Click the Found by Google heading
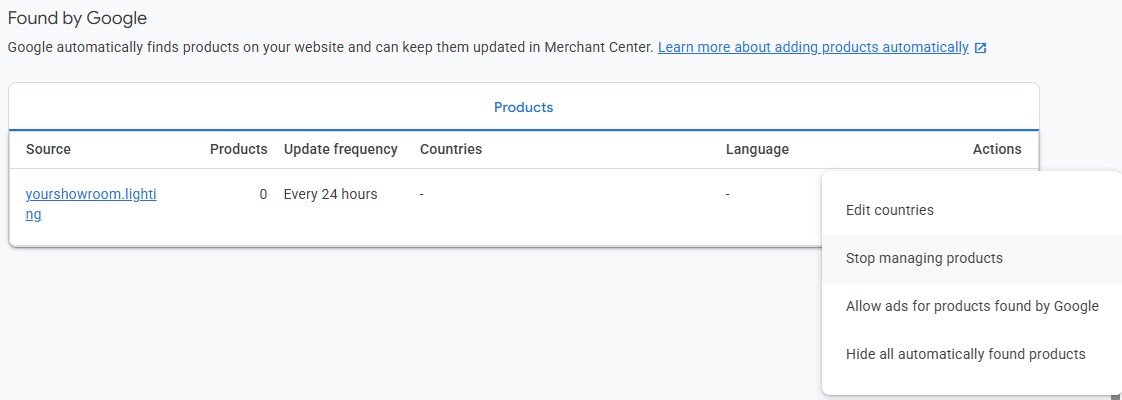Image resolution: width=1122 pixels, height=400 pixels. (x=77, y=18)
